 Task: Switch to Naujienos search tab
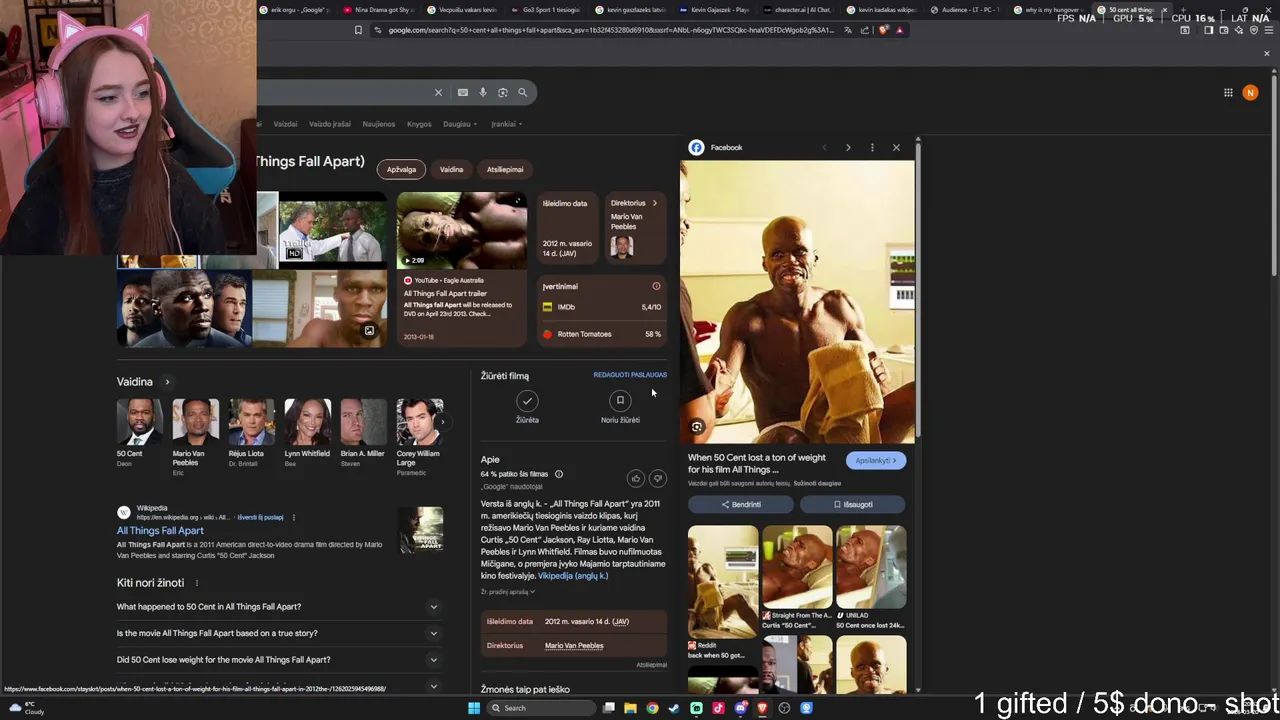click(379, 124)
